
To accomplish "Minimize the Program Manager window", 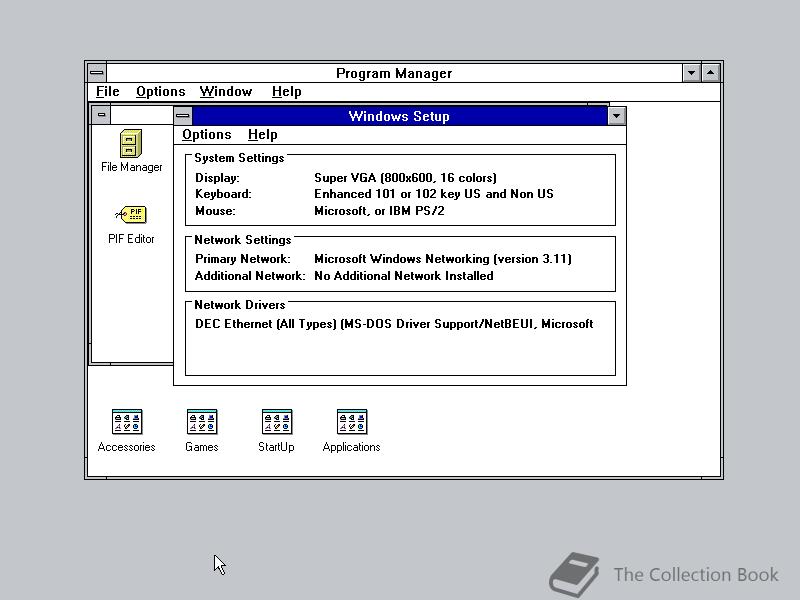I will coord(691,73).
